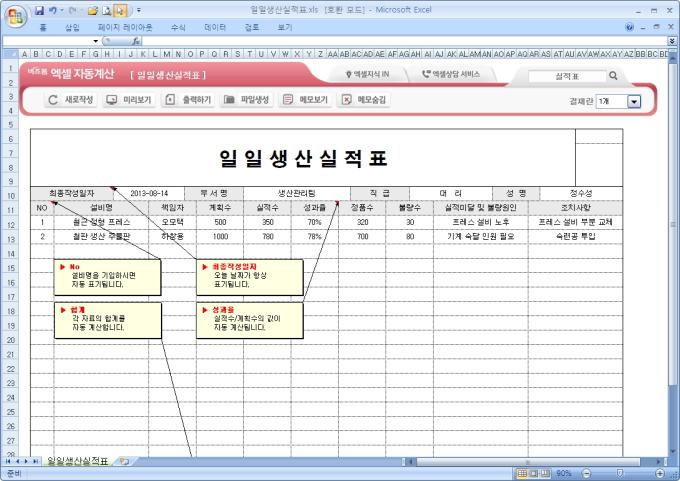
Task: Click the 숙련공 투입 action cell
Action: coord(575,236)
